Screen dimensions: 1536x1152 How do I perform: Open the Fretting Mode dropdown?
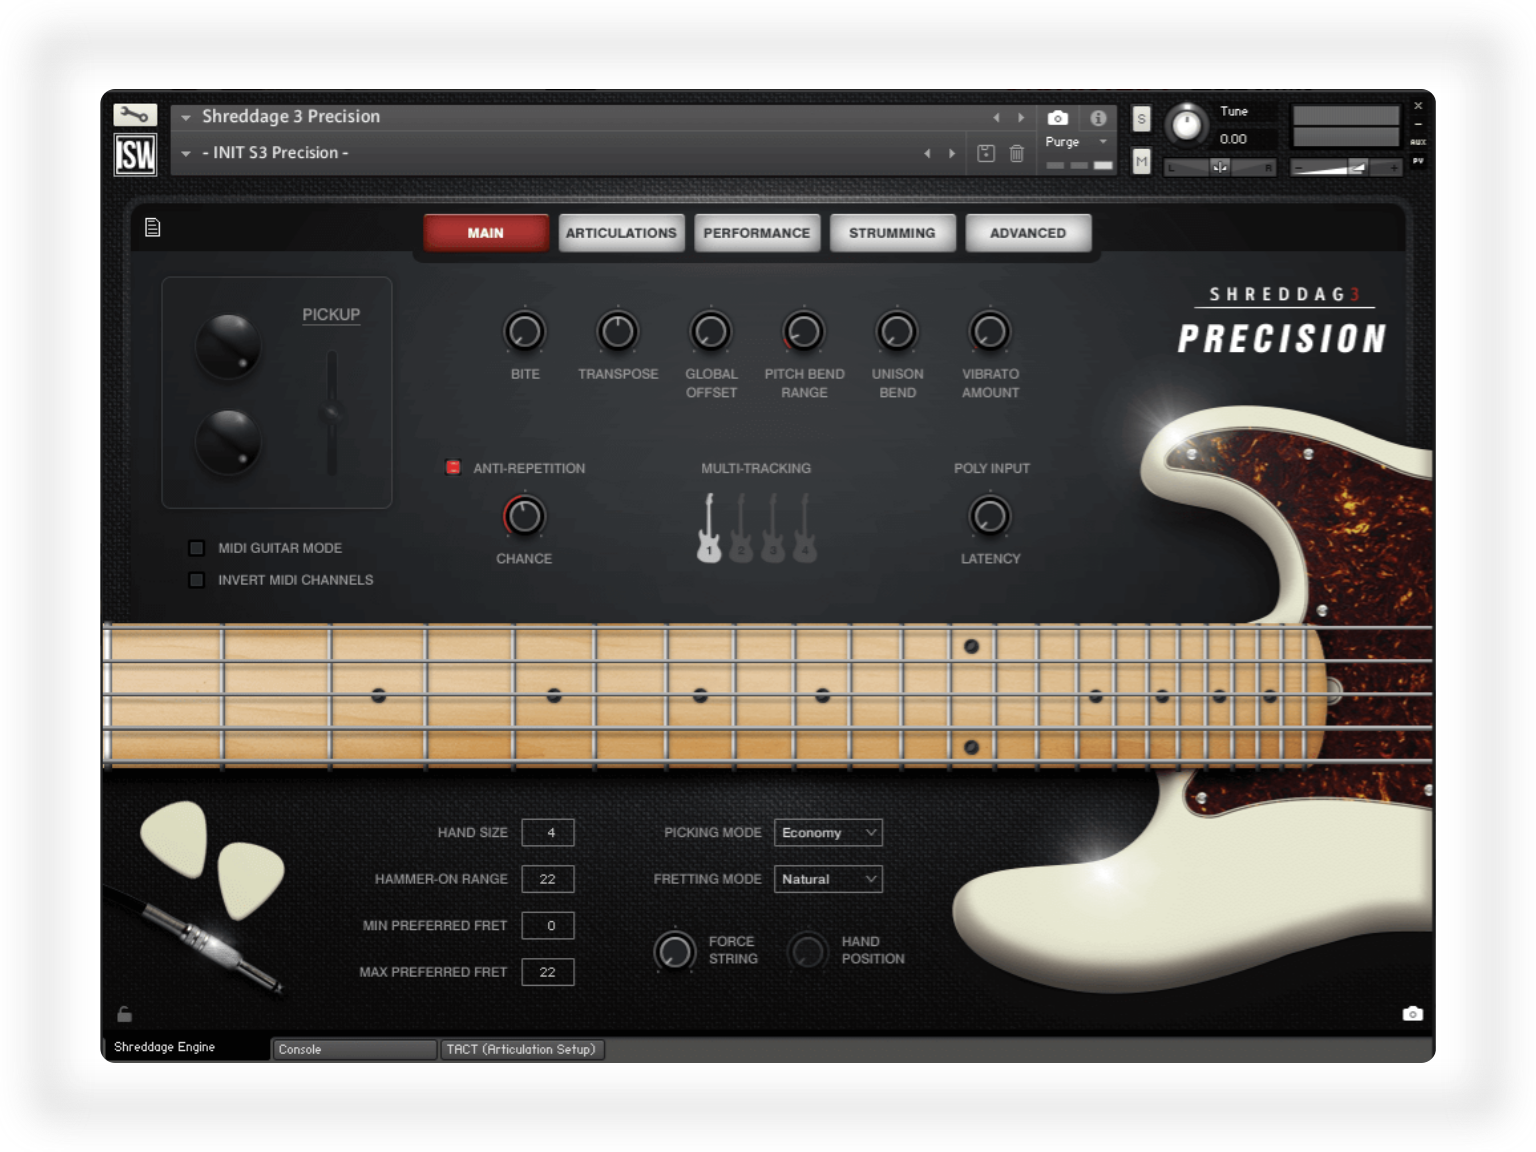point(828,879)
